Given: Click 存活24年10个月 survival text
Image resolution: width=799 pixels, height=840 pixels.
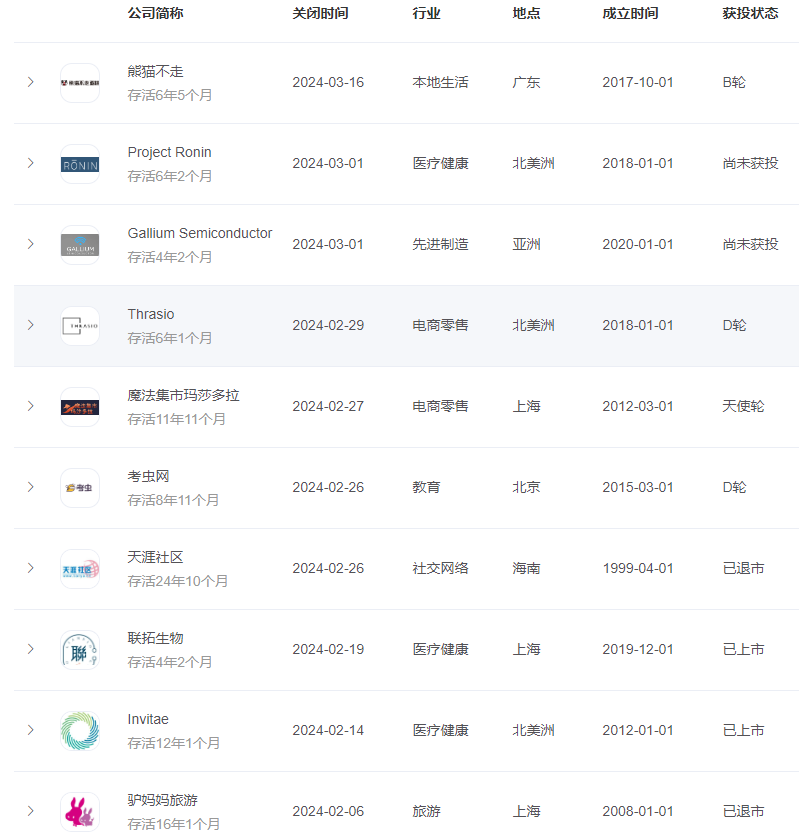Looking at the screenshot, I should [178, 581].
